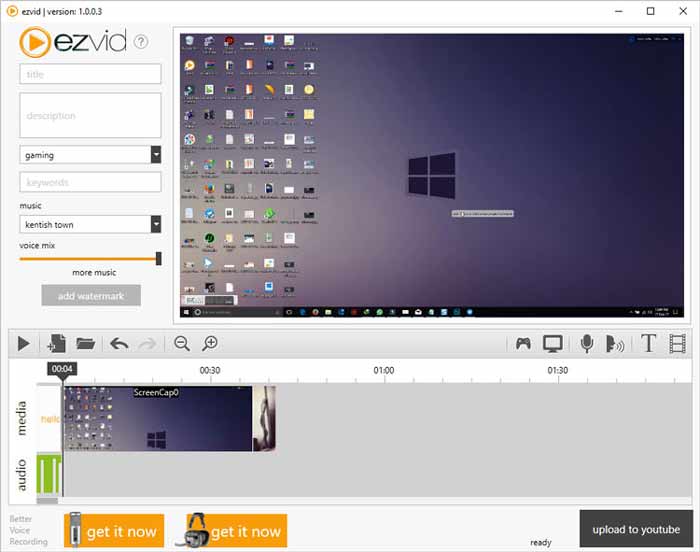Click into the description field
700x552 pixels.
click(x=90, y=116)
